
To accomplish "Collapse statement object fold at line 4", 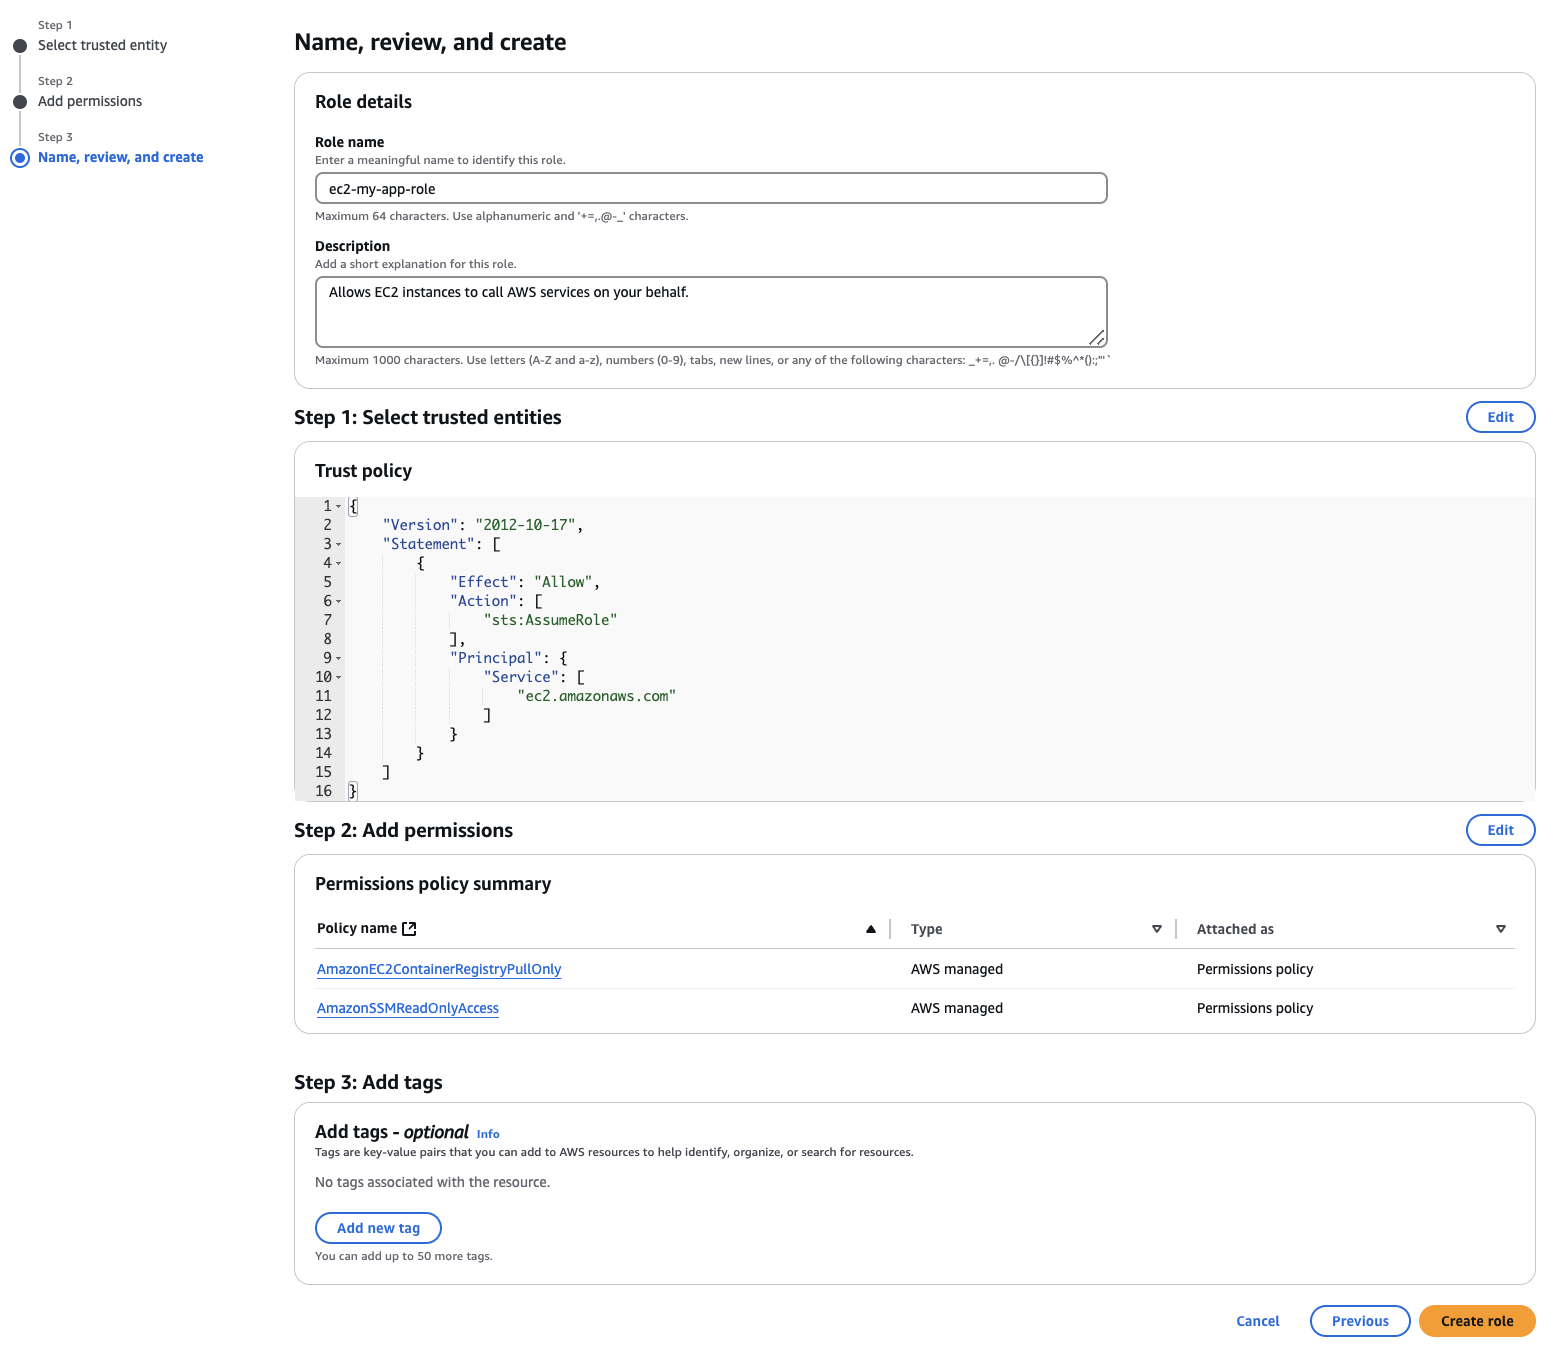I will click(339, 564).
